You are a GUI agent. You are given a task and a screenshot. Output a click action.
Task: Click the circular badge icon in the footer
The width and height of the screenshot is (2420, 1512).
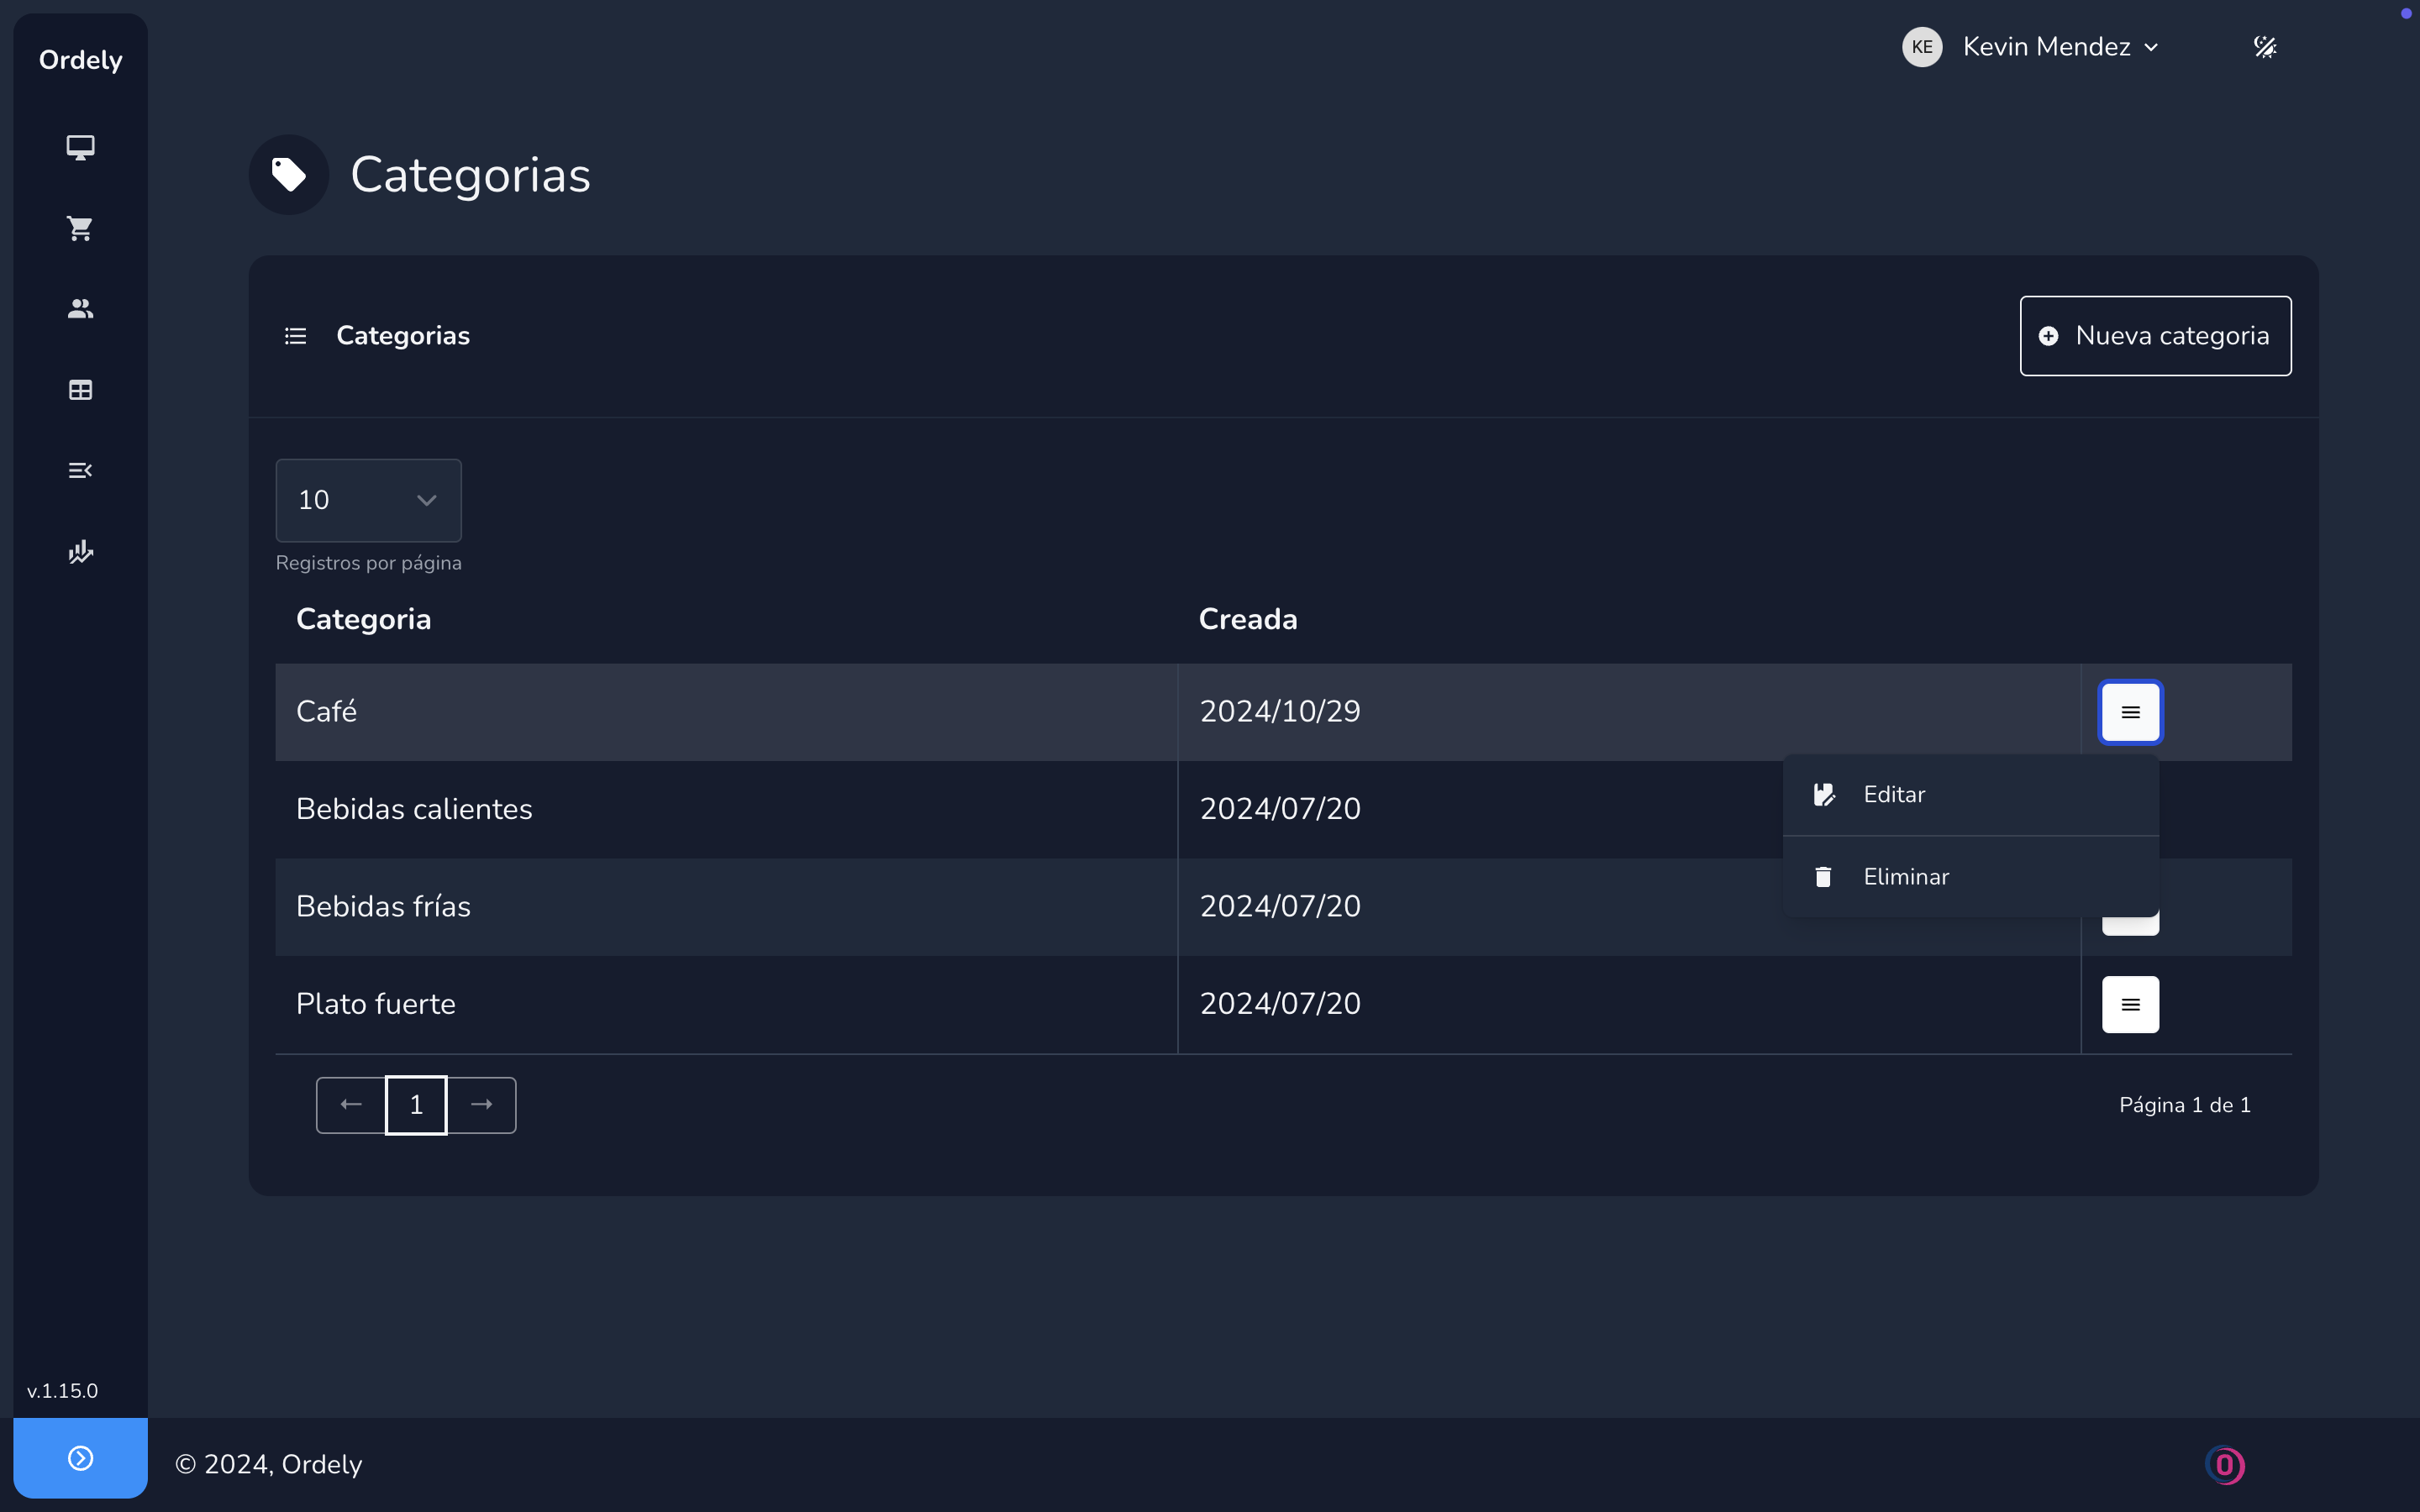pos(2225,1466)
